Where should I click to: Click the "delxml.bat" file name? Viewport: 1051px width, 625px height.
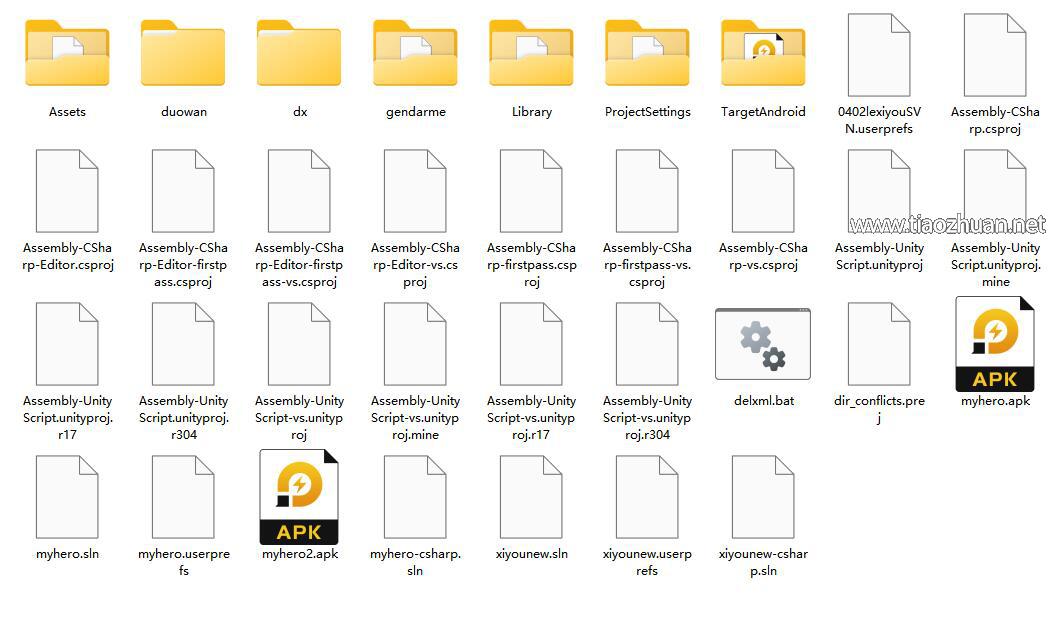point(763,401)
